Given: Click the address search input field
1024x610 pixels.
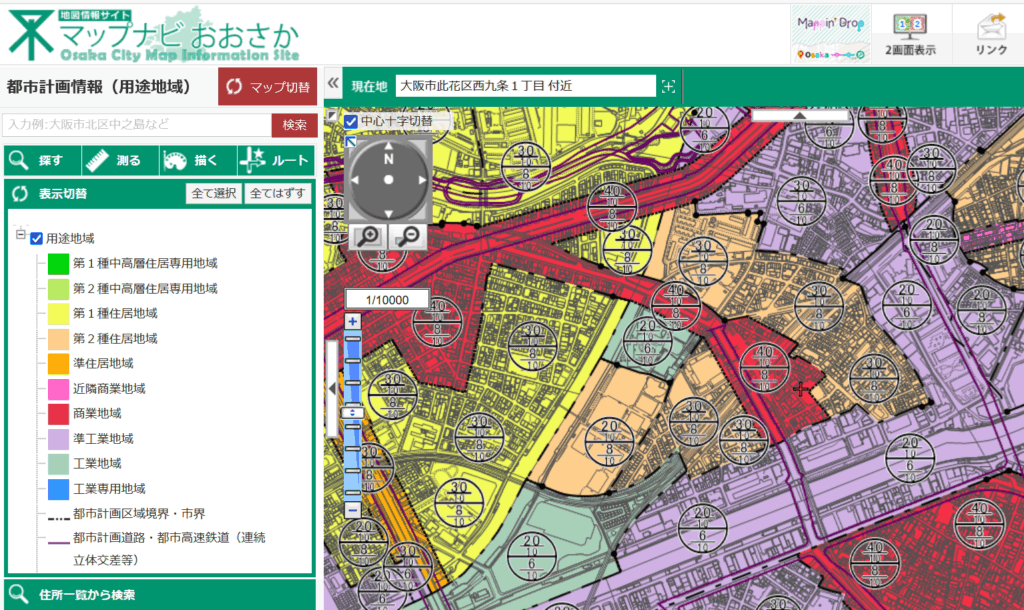Looking at the screenshot, I should coord(136,125).
